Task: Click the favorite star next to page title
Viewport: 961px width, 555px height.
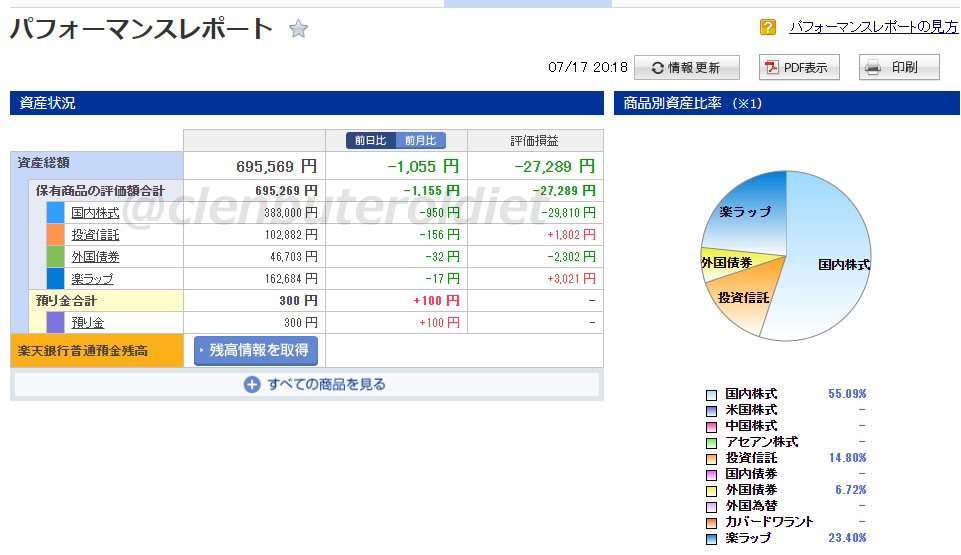Action: tap(298, 29)
